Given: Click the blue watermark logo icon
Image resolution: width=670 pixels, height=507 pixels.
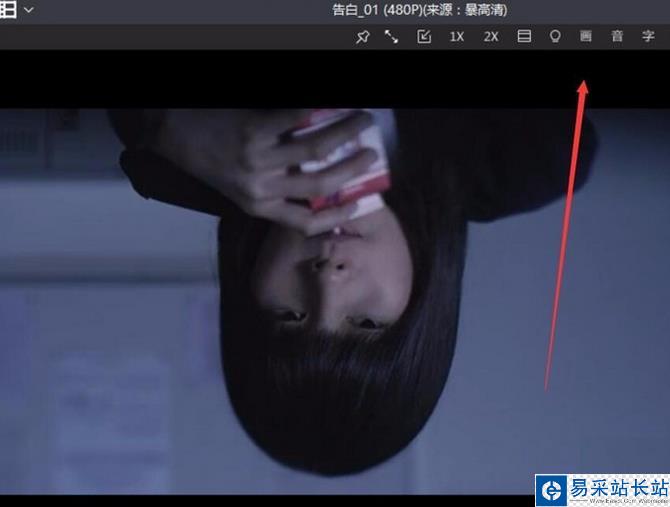Looking at the screenshot, I should click(x=552, y=490).
